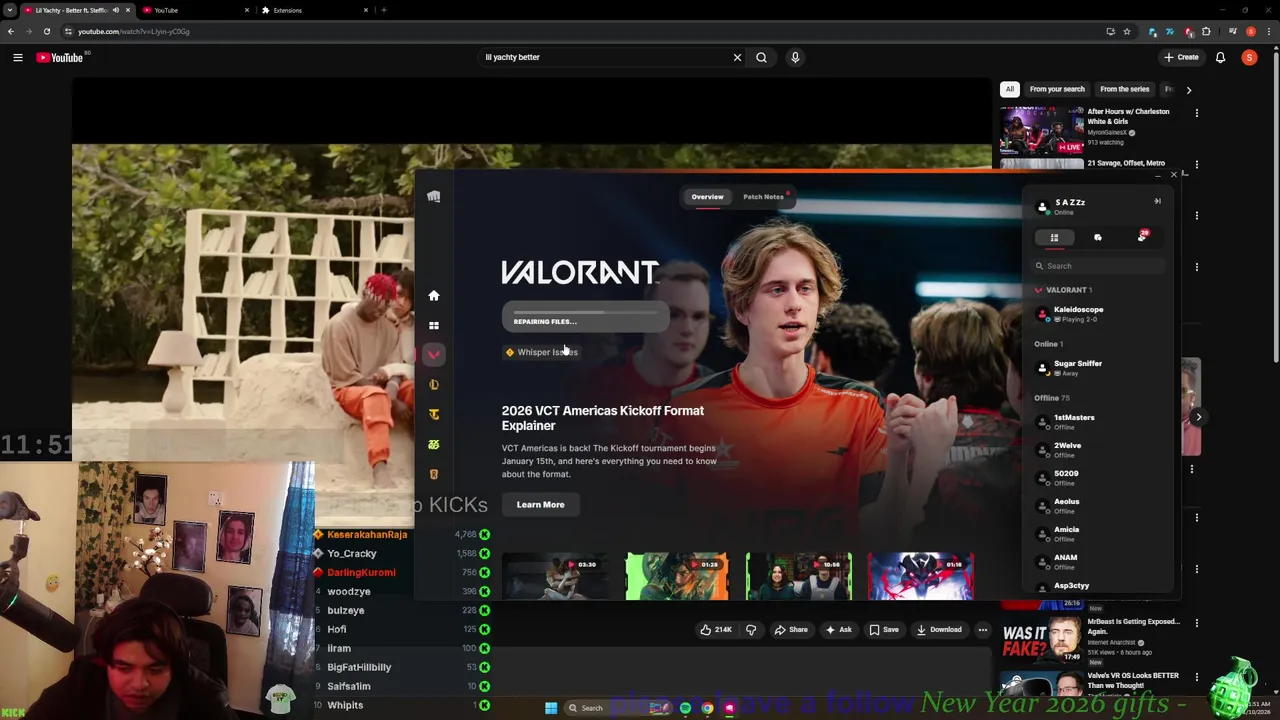Collapse the Offline friends group
The height and width of the screenshot is (720, 1280).
[x=1051, y=398]
